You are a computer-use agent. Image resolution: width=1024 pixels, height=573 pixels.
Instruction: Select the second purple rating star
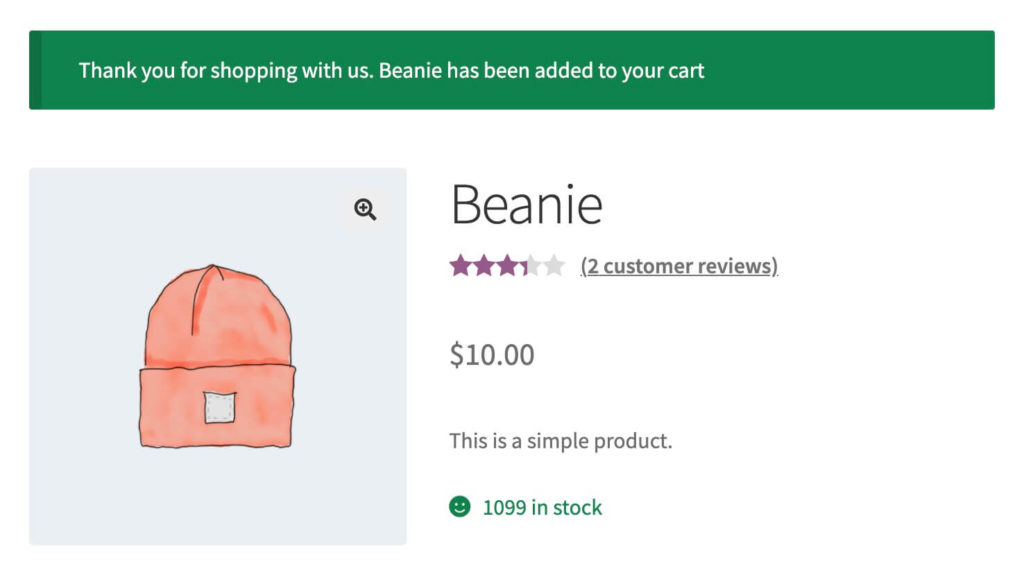pos(484,266)
